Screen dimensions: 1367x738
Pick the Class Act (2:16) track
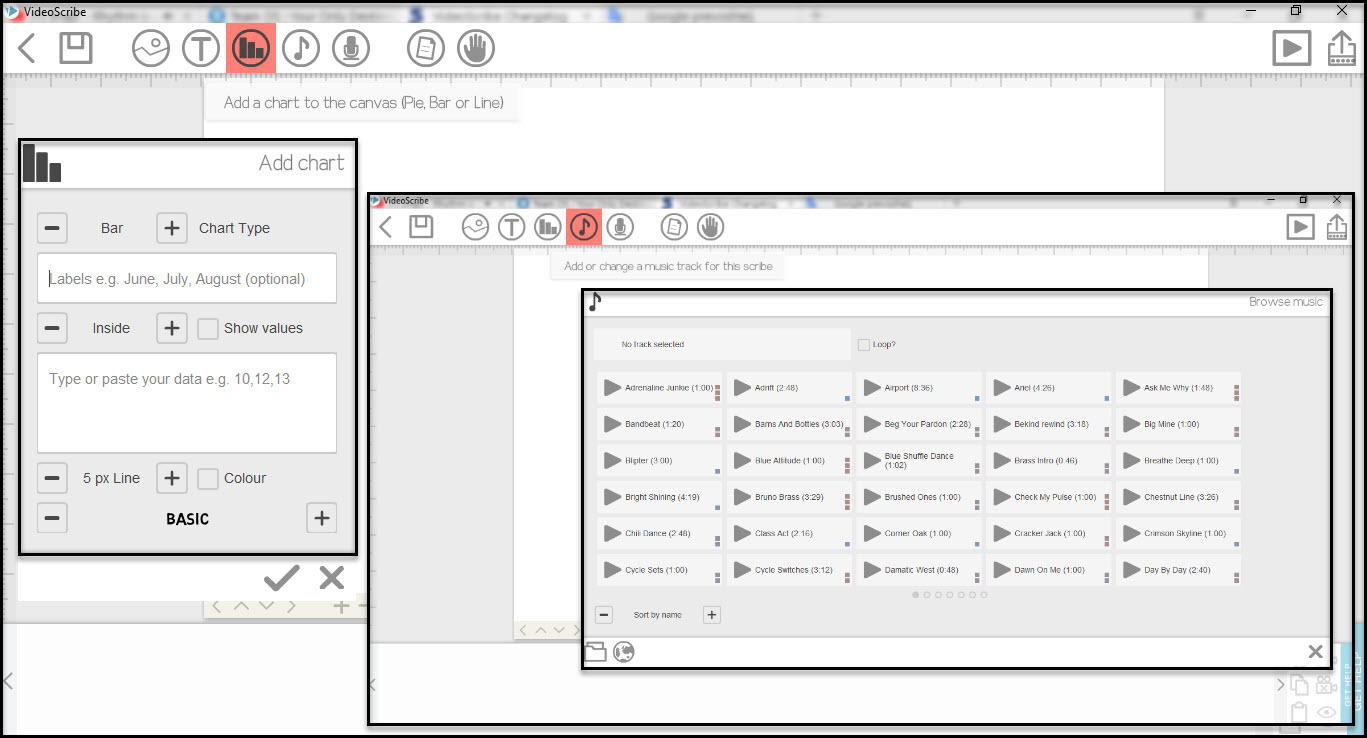(789, 533)
